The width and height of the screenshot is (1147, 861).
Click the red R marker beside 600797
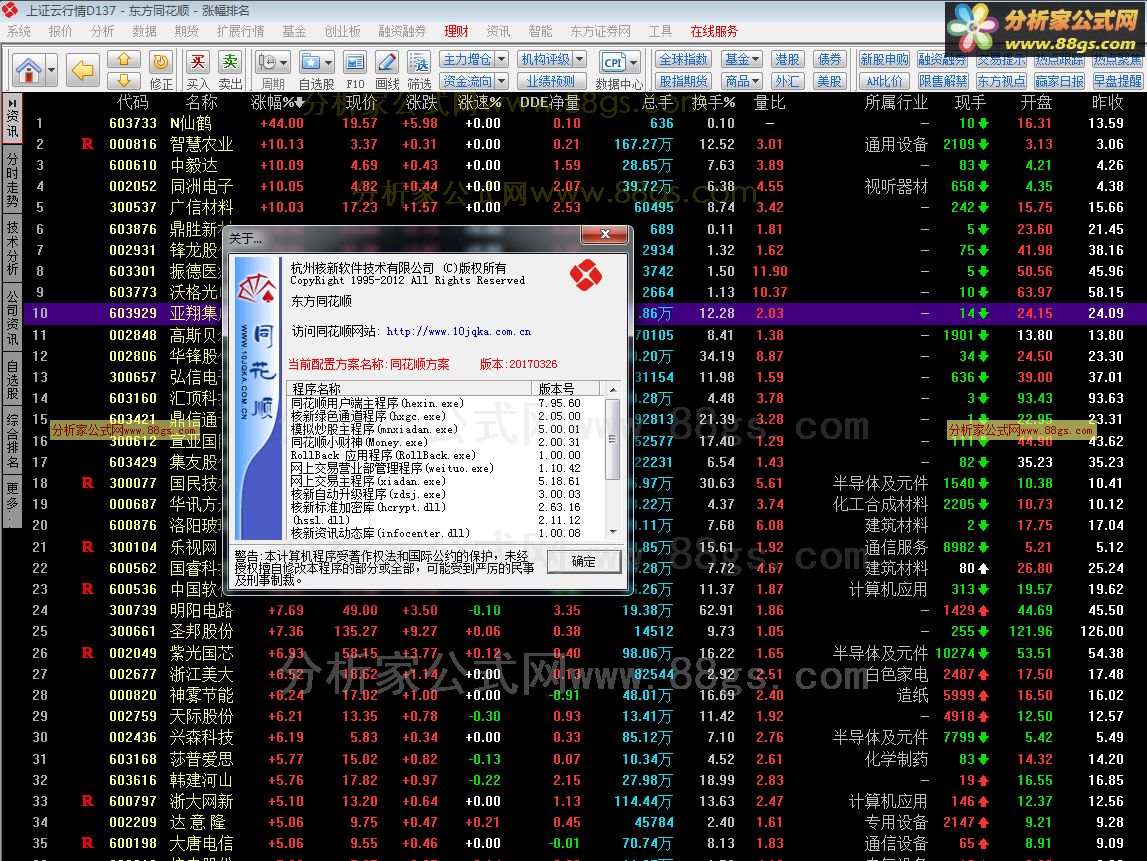tap(87, 801)
